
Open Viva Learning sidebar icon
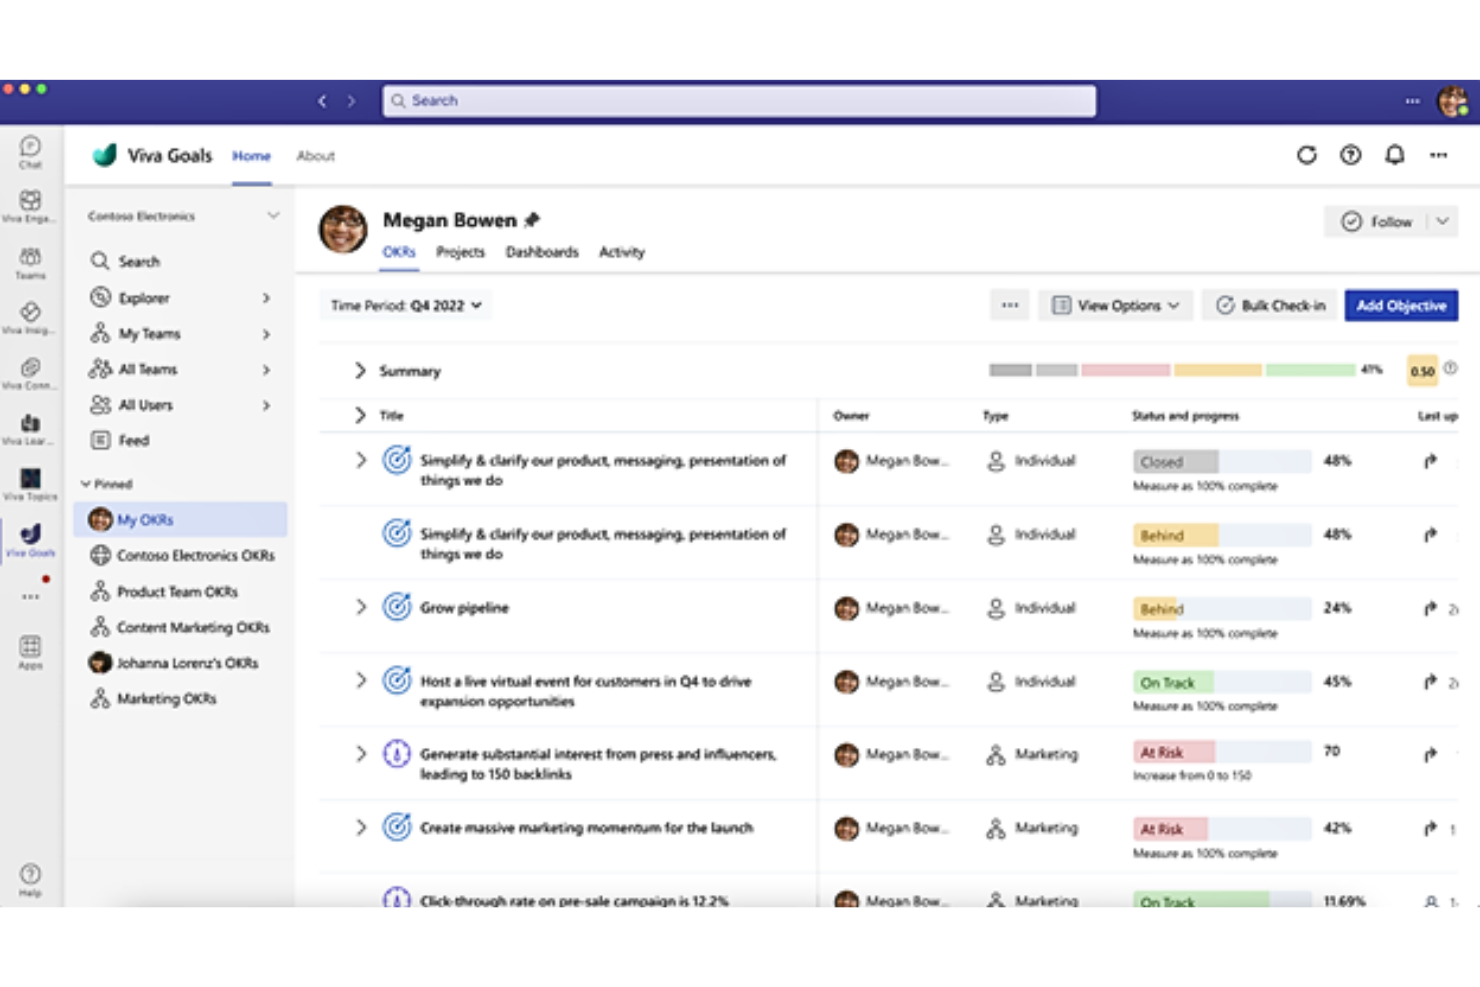pos(30,428)
